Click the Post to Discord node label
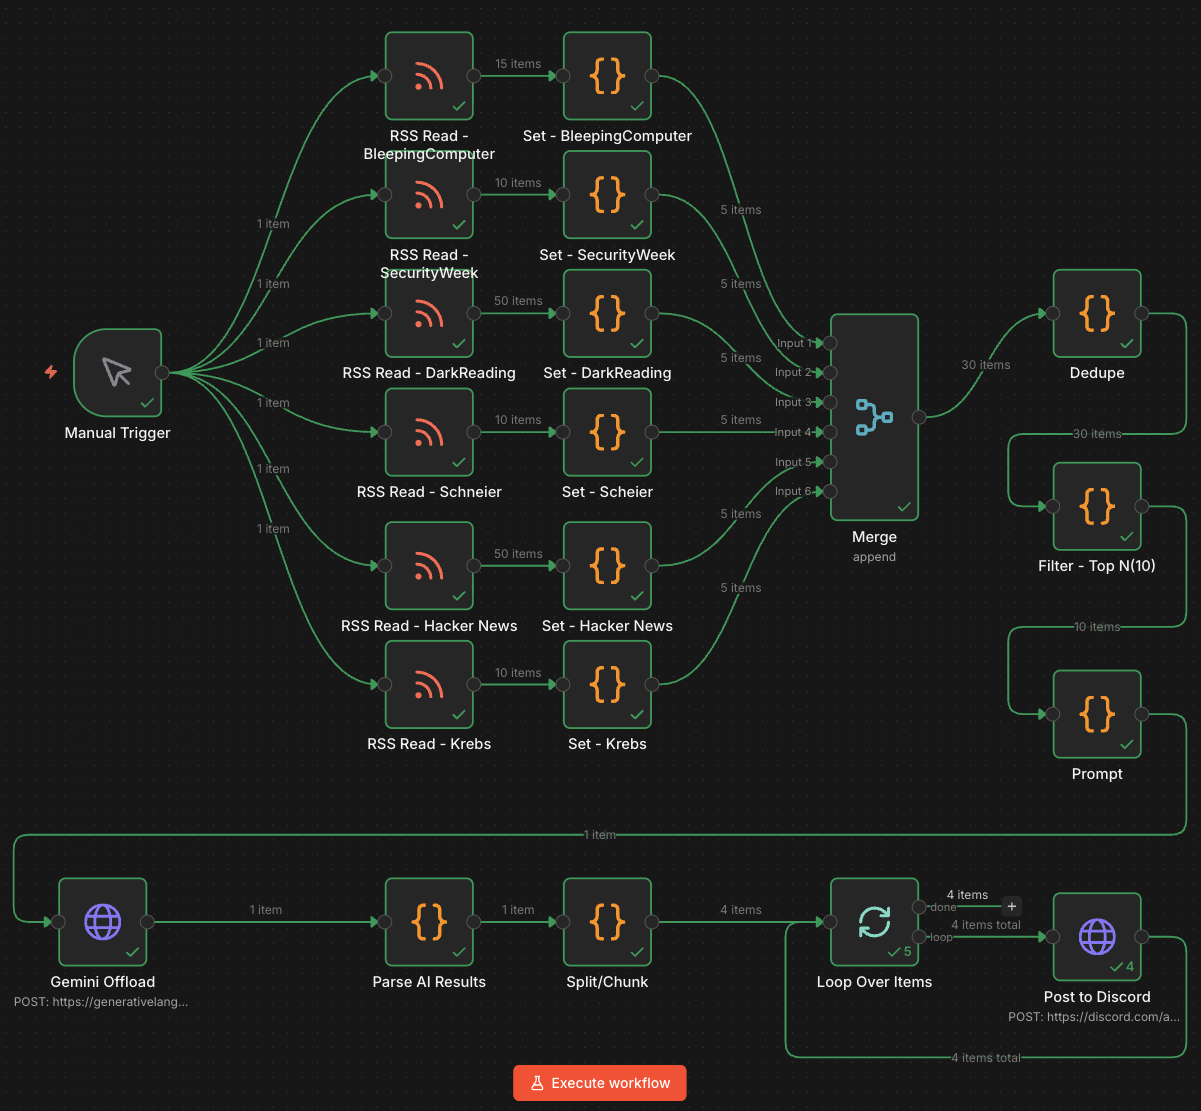This screenshot has height=1111, width=1201. pos(1097,996)
